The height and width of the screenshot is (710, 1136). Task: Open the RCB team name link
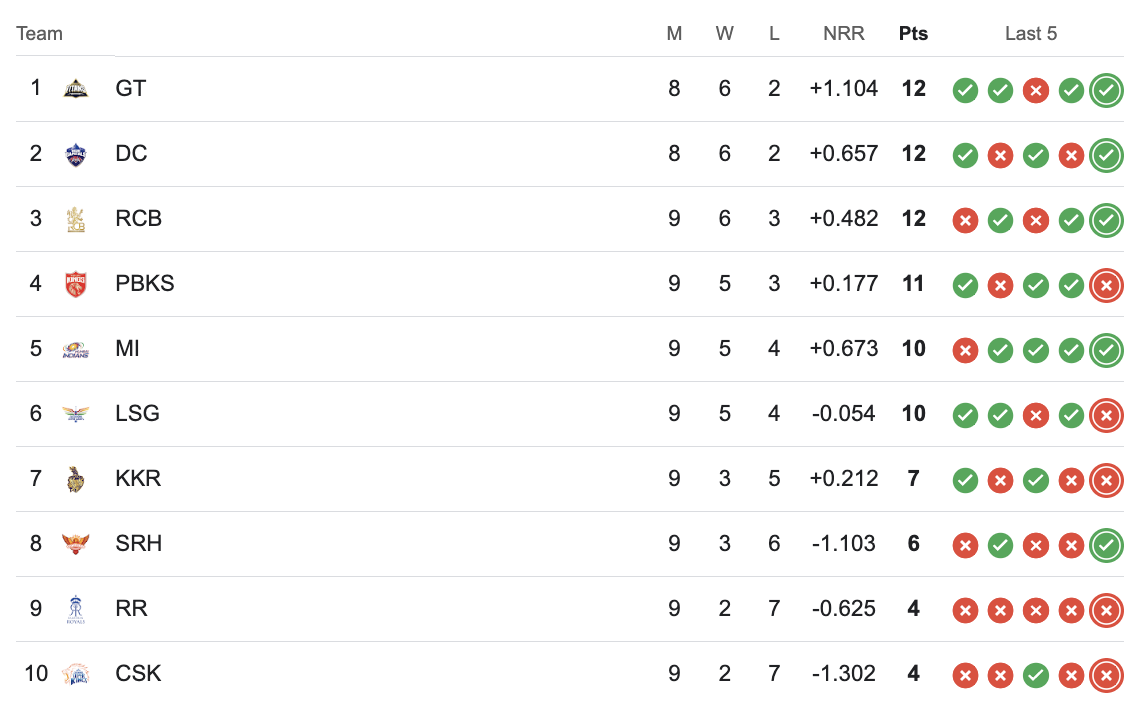point(138,218)
